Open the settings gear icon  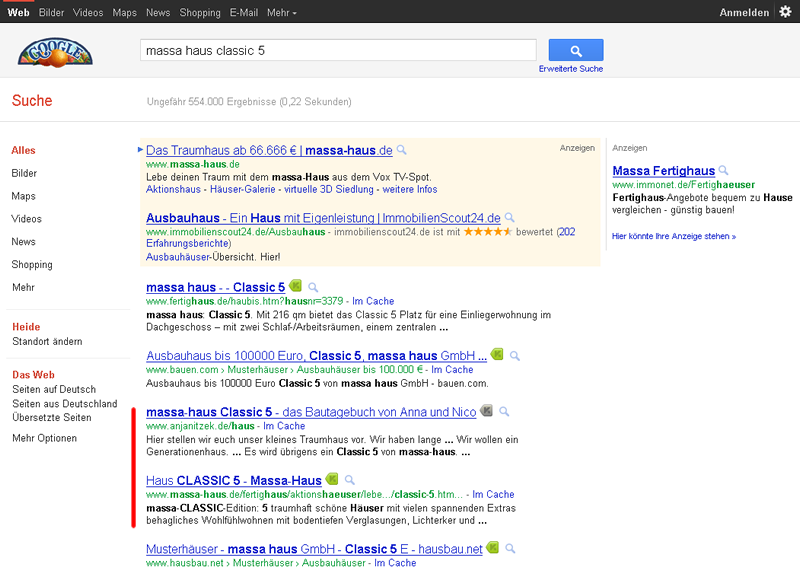click(x=785, y=12)
